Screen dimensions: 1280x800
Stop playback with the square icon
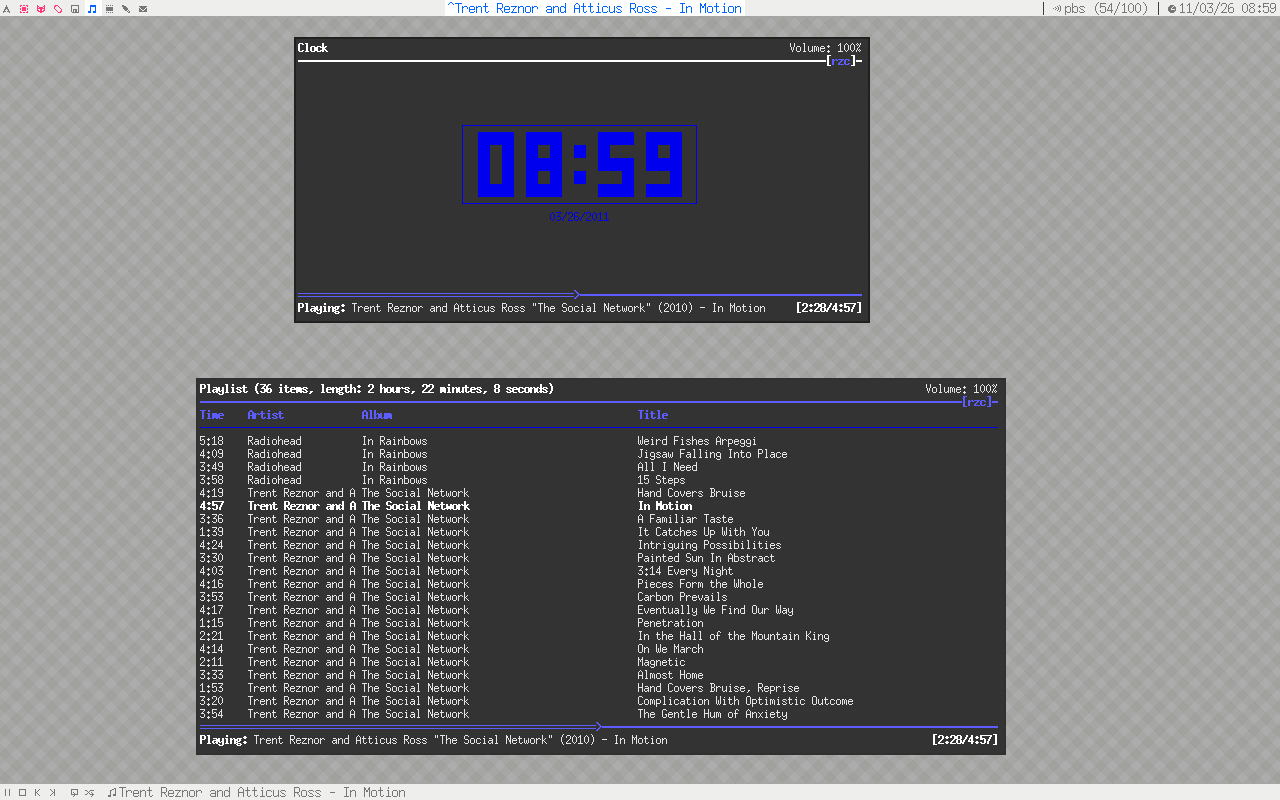(22, 792)
